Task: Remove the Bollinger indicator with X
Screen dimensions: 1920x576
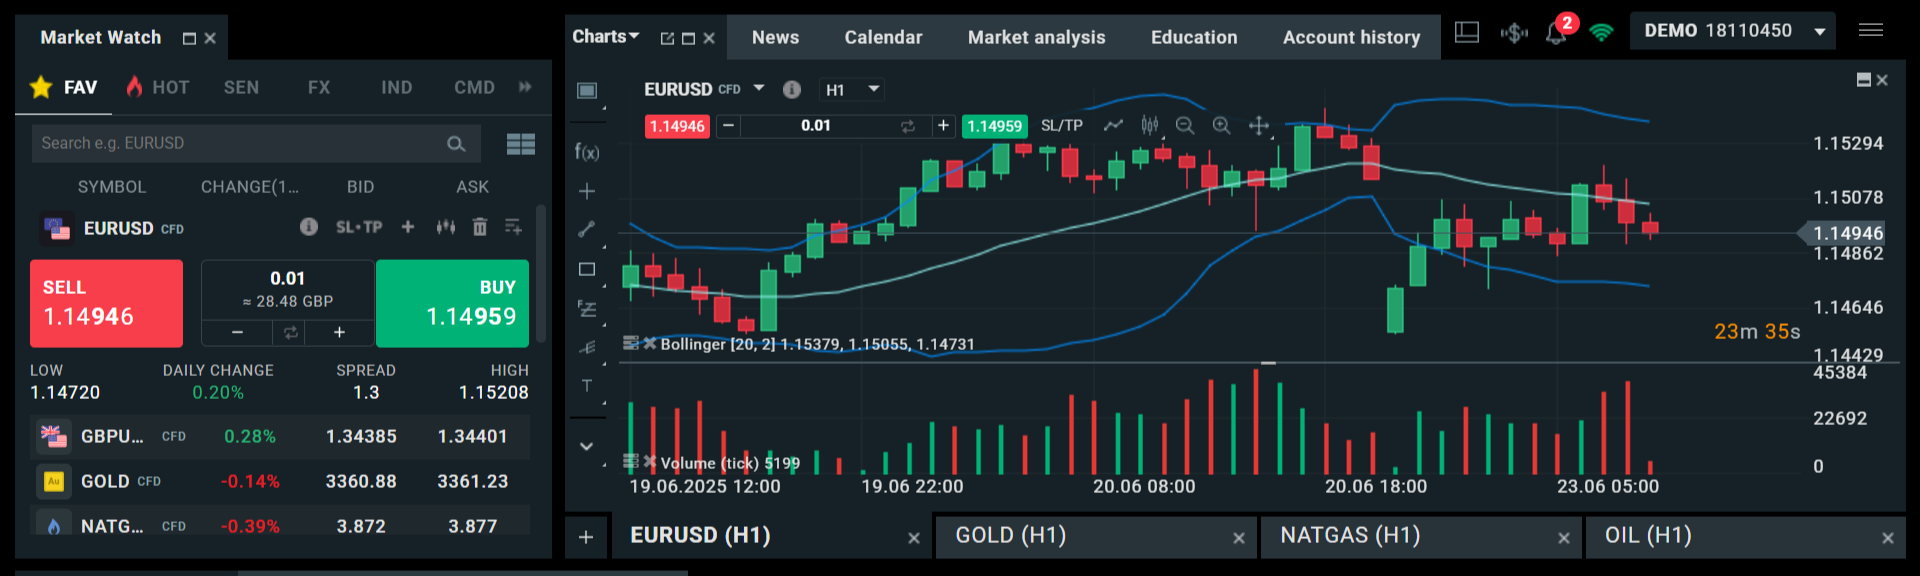Action: [650, 343]
